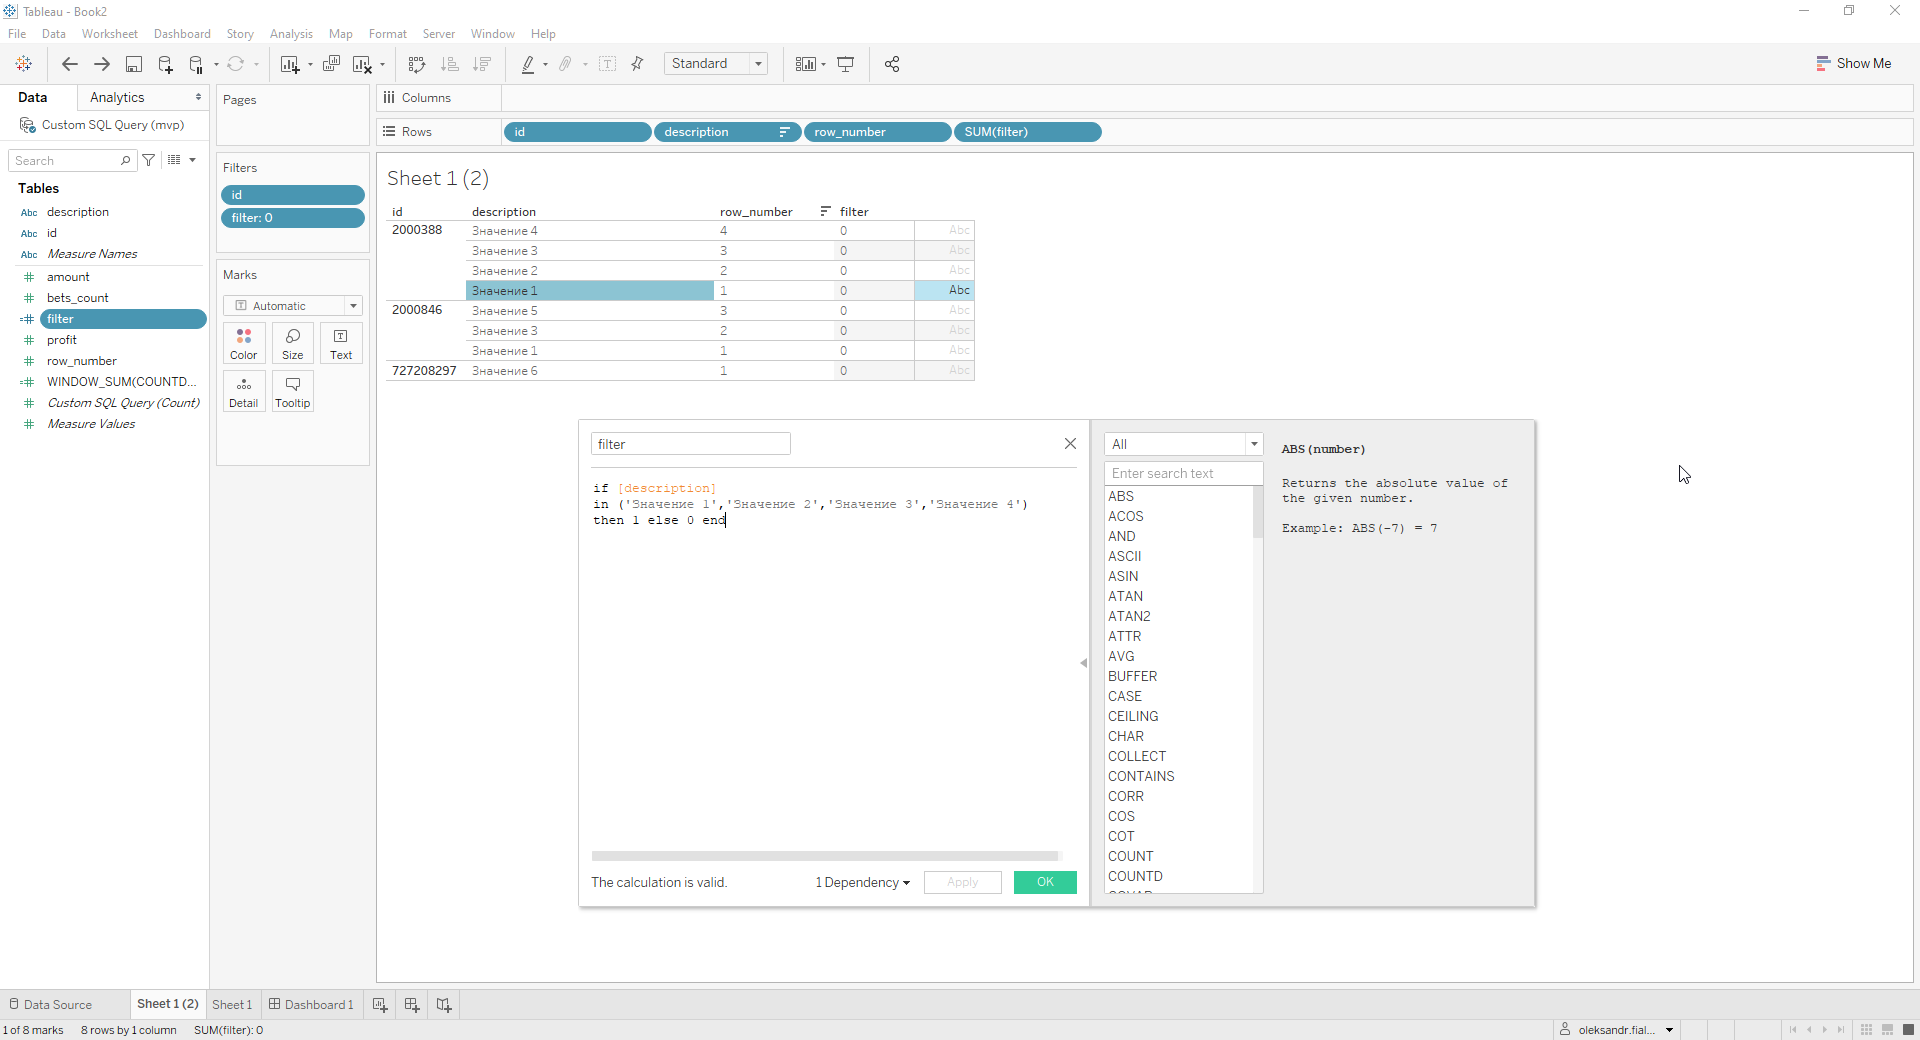
Task: Open Detail marks card
Action: [x=244, y=391]
